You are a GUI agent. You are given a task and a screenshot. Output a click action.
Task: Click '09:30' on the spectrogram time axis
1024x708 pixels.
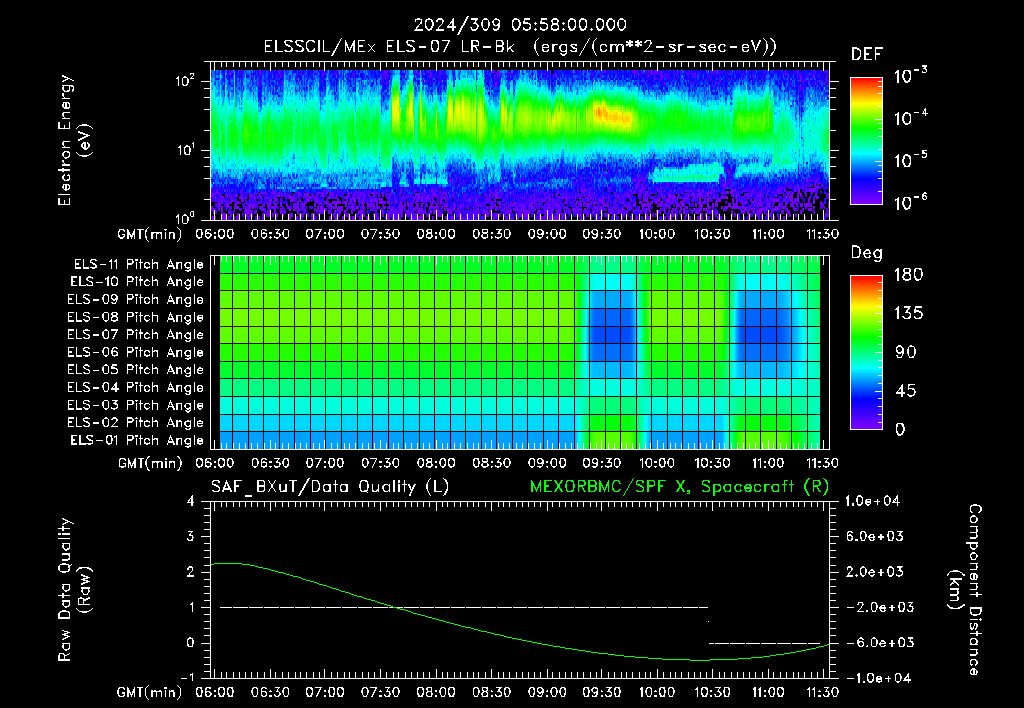click(x=601, y=234)
